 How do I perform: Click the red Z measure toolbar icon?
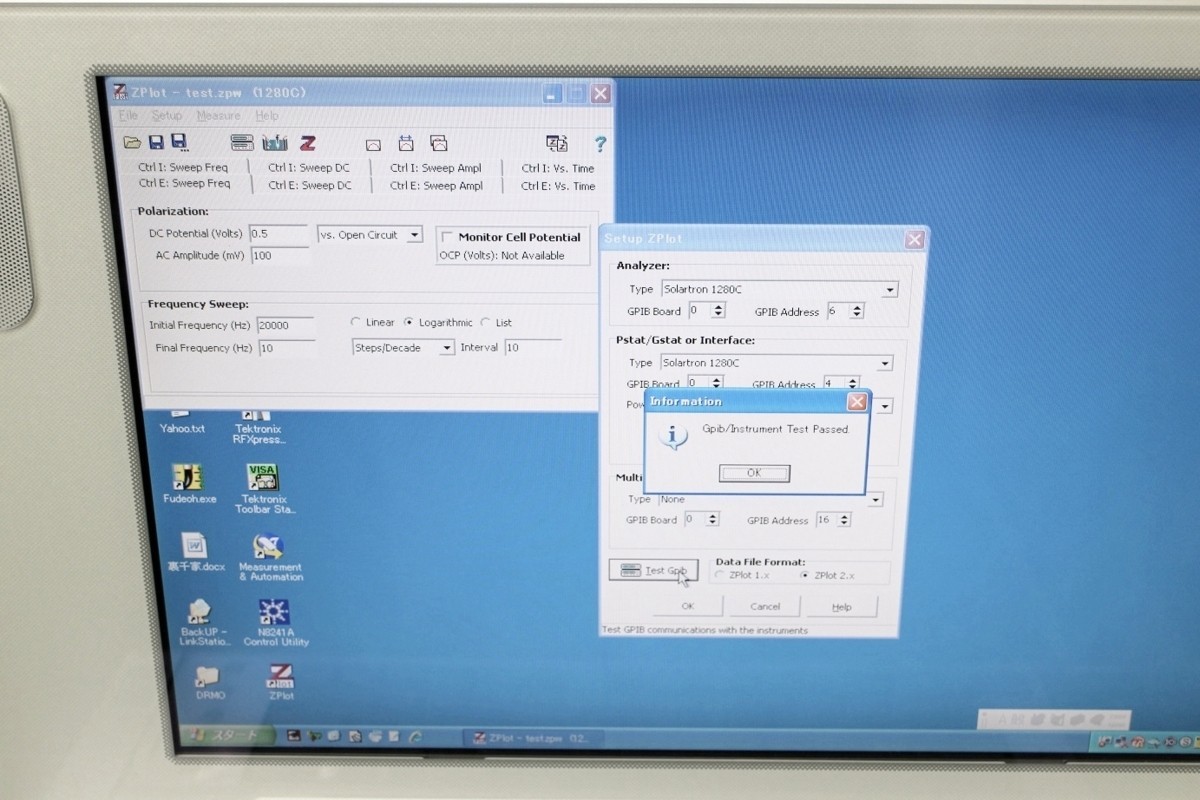[308, 143]
